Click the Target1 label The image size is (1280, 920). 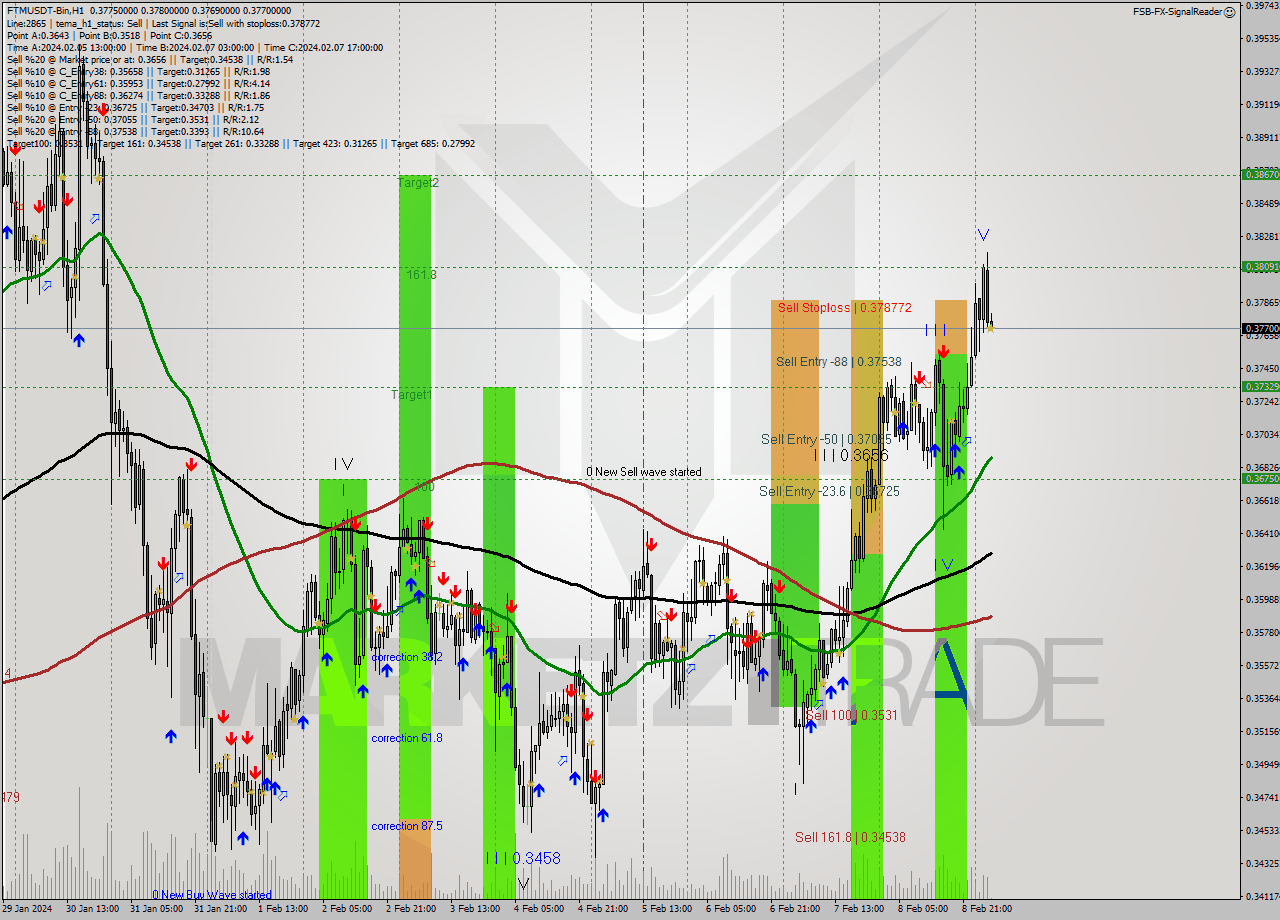[x=412, y=395]
